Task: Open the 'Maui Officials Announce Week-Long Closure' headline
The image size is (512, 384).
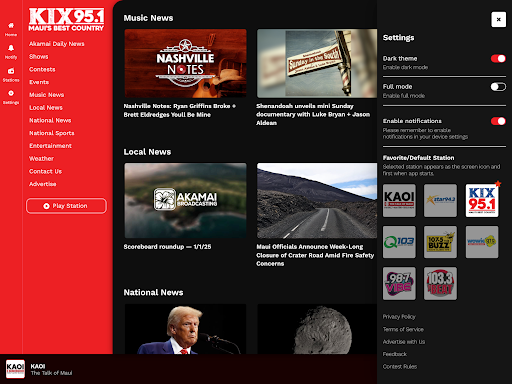Action: tap(315, 255)
